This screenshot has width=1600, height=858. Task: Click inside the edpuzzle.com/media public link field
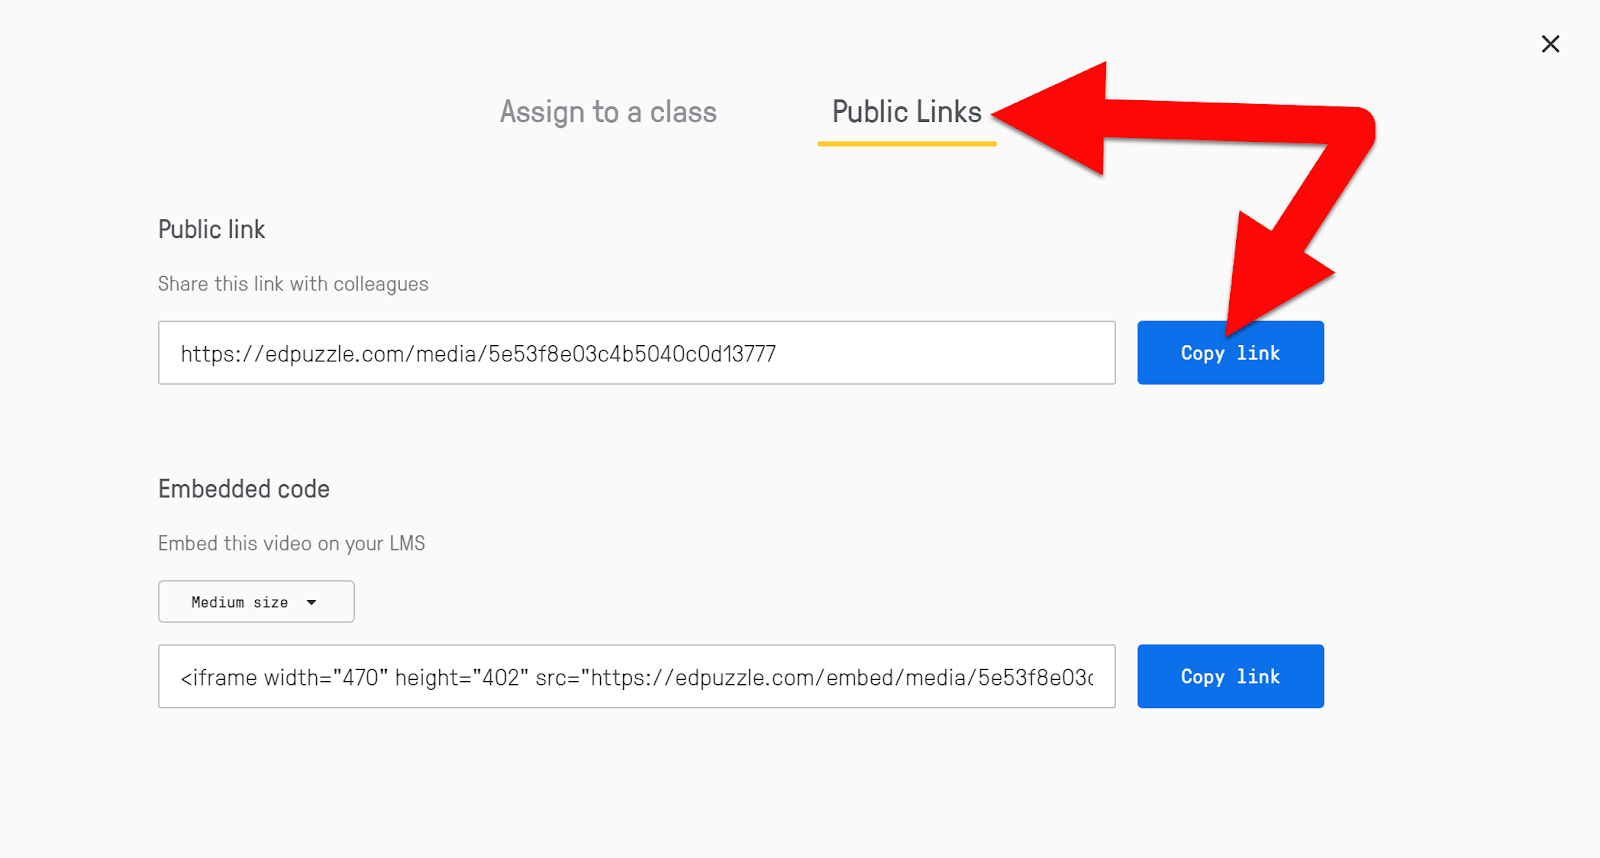click(x=636, y=353)
